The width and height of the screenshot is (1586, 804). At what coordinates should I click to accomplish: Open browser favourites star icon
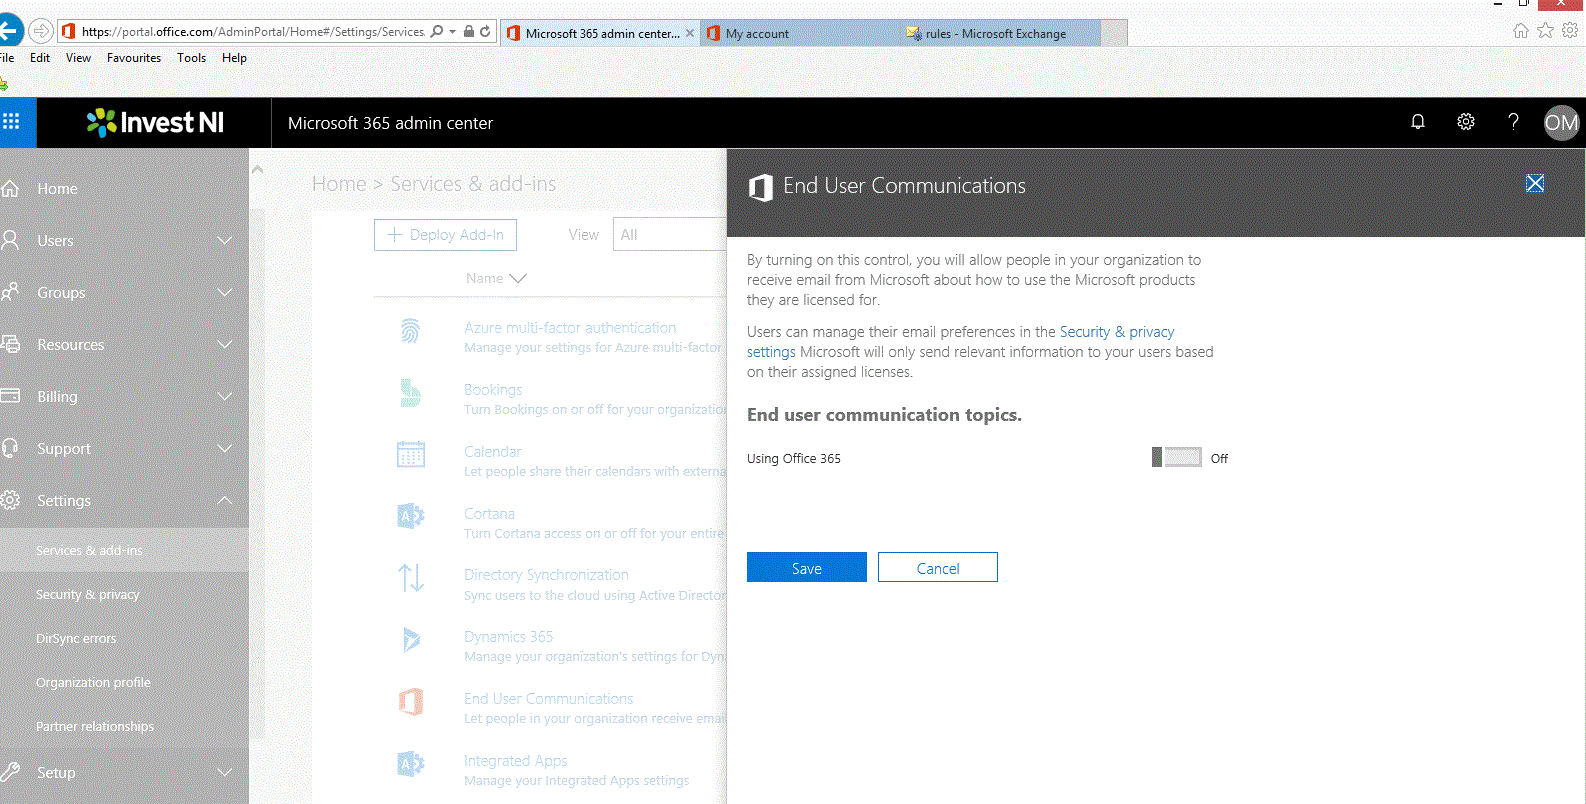pos(1546,30)
